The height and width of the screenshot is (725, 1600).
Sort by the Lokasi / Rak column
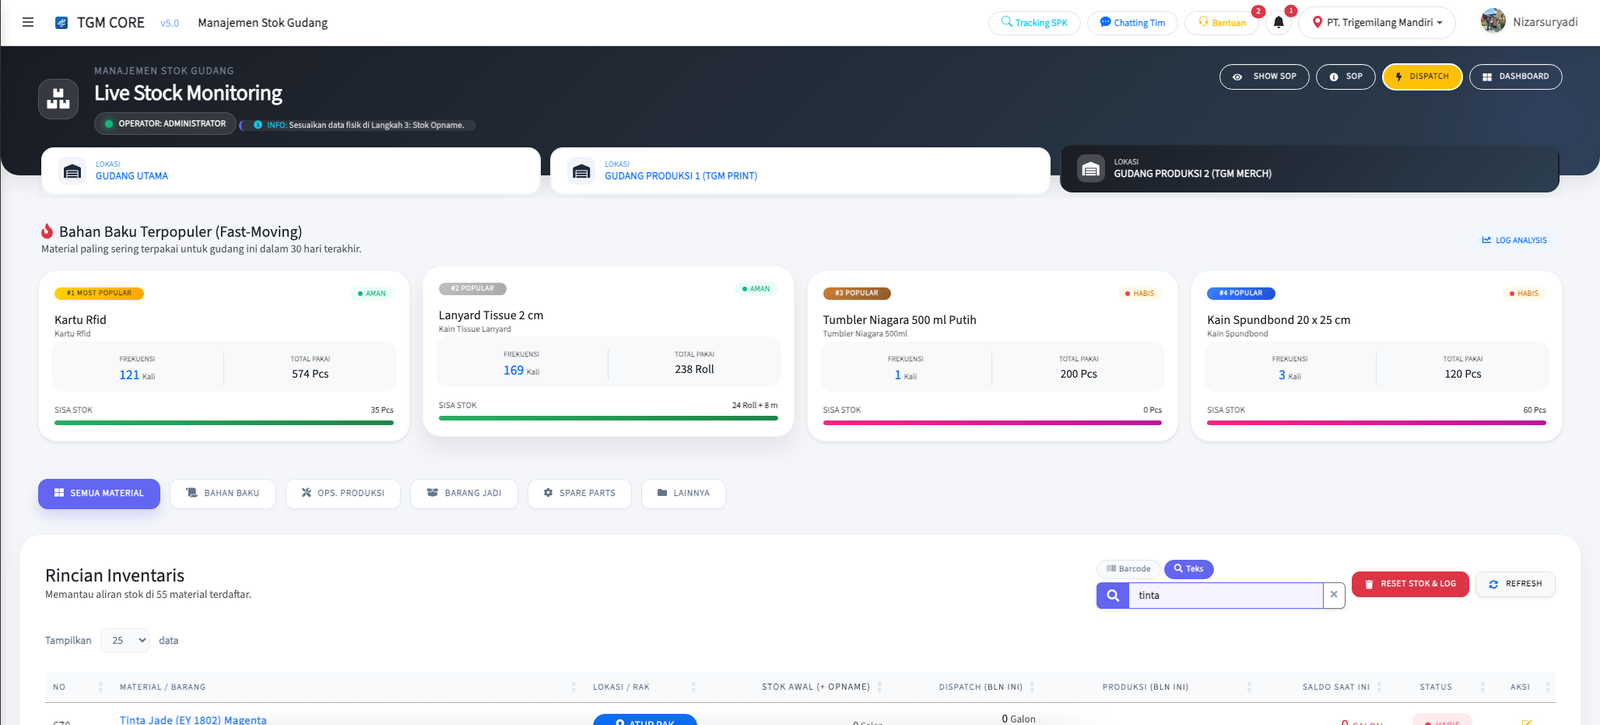tap(693, 687)
